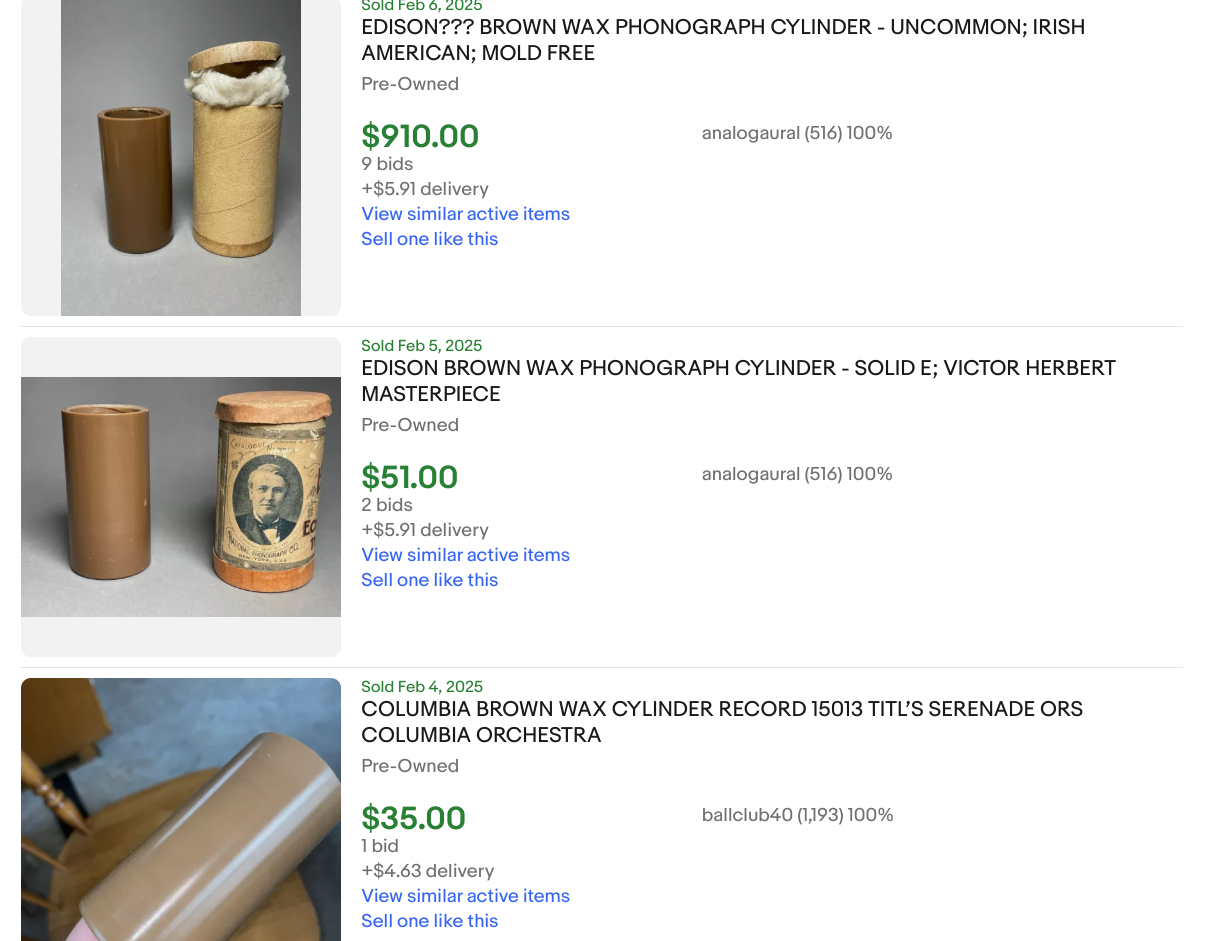Click the "2 bids" text
This screenshot has width=1215, height=941.
[x=387, y=505]
